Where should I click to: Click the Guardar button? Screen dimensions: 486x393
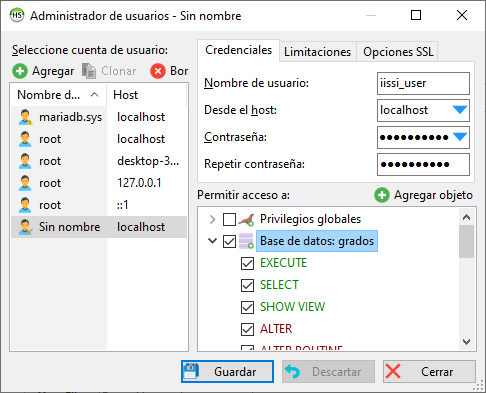(228, 371)
